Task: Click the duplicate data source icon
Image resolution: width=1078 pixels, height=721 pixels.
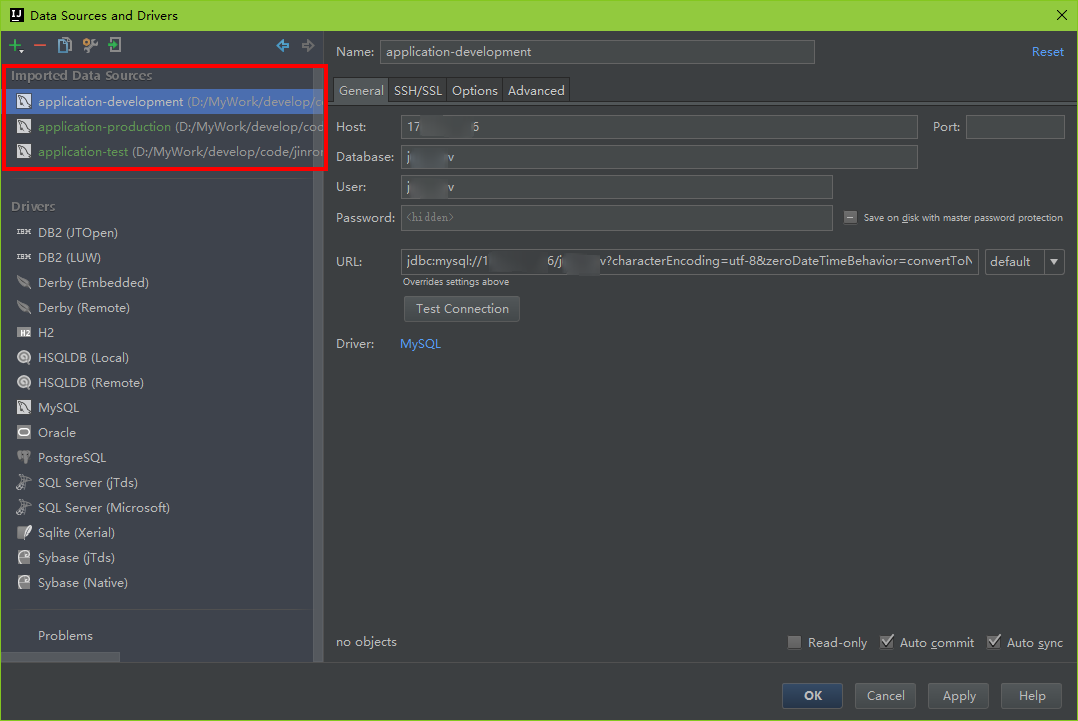Action: (65, 45)
